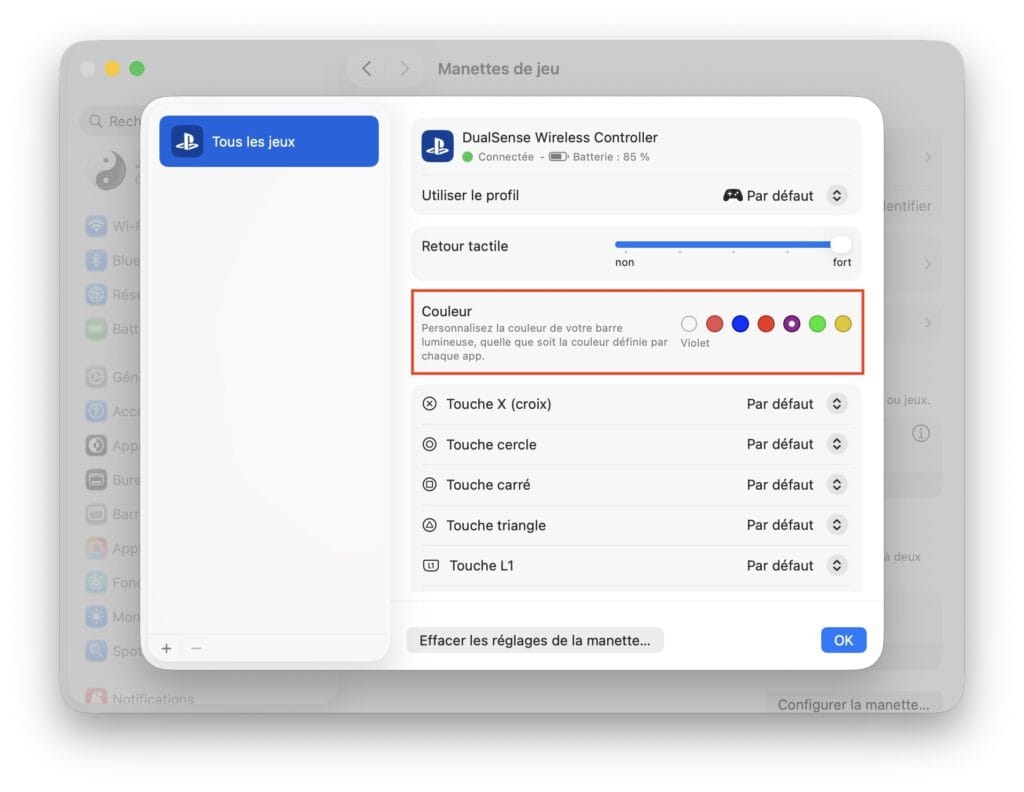Pick the green light bar color

click(x=817, y=324)
